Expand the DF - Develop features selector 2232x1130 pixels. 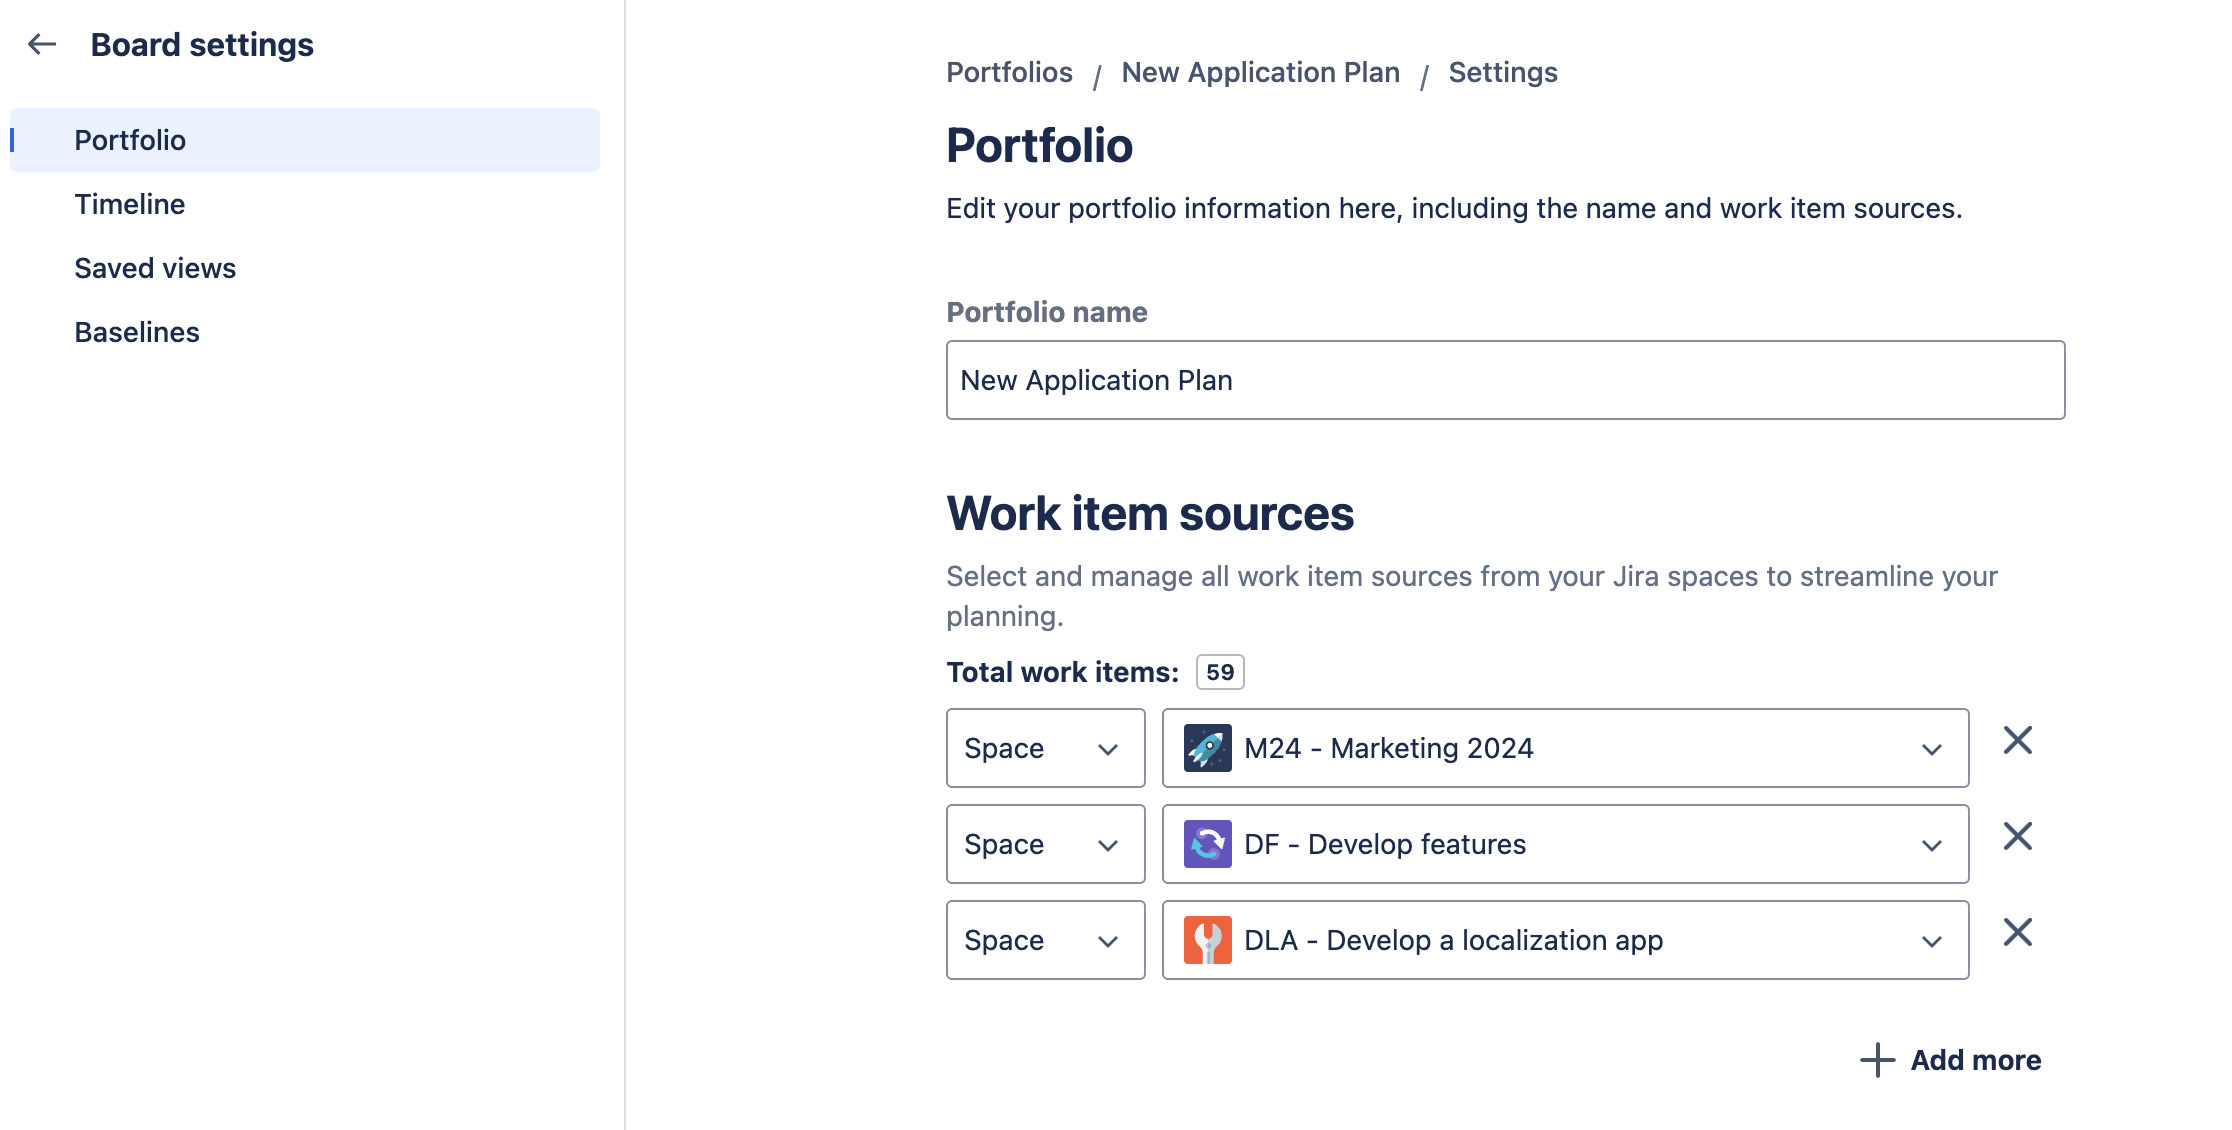tap(1931, 845)
